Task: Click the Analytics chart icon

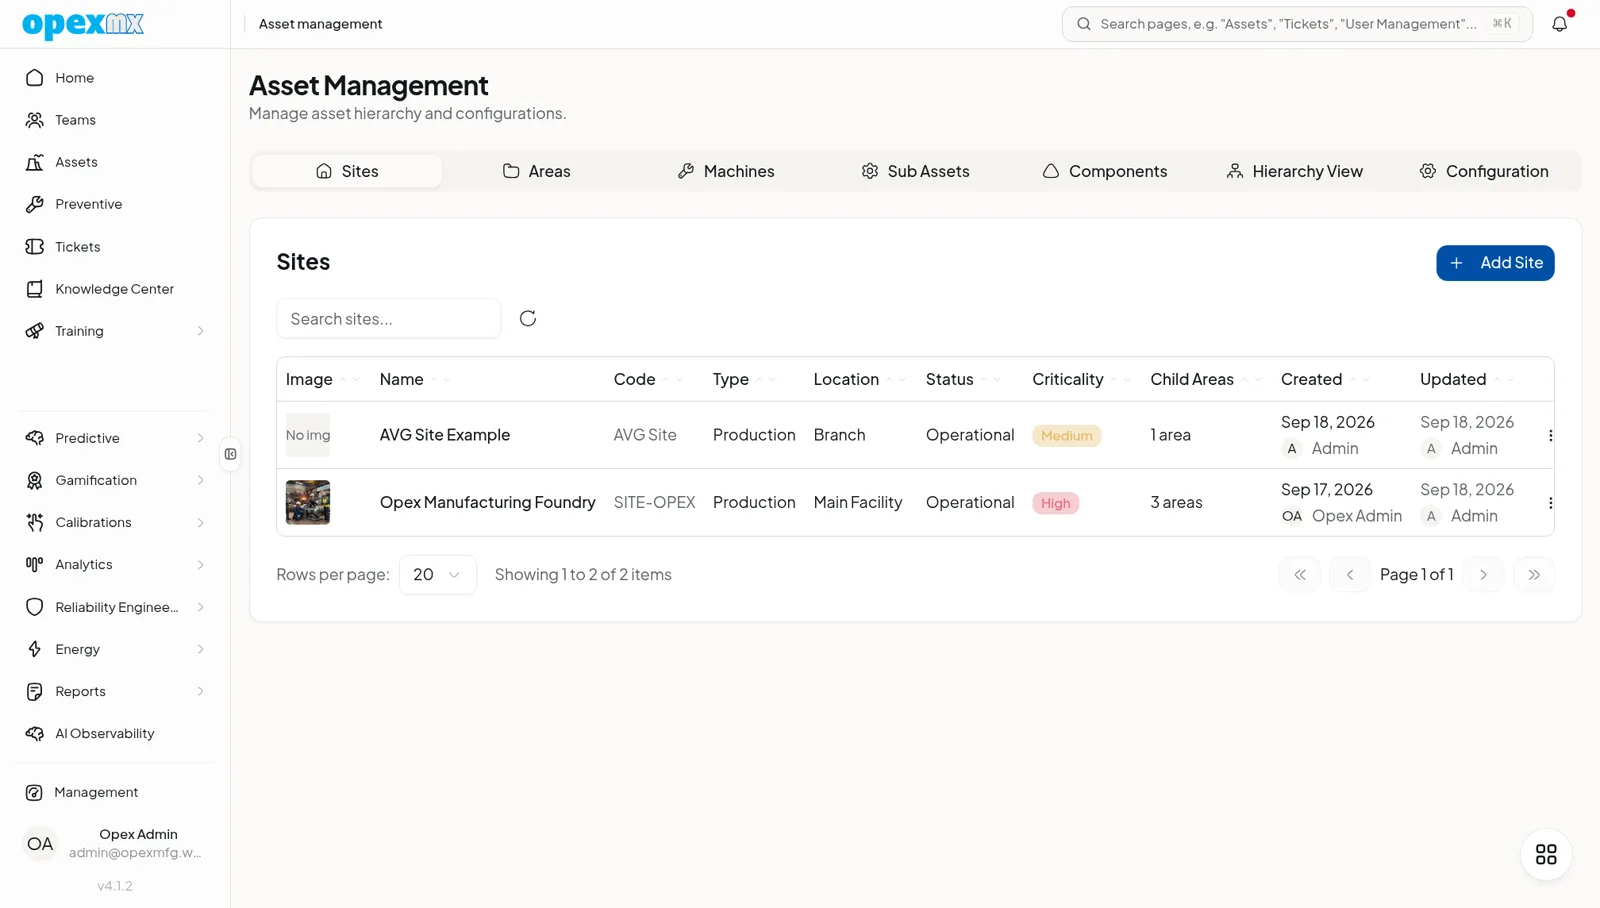Action: click(35, 564)
